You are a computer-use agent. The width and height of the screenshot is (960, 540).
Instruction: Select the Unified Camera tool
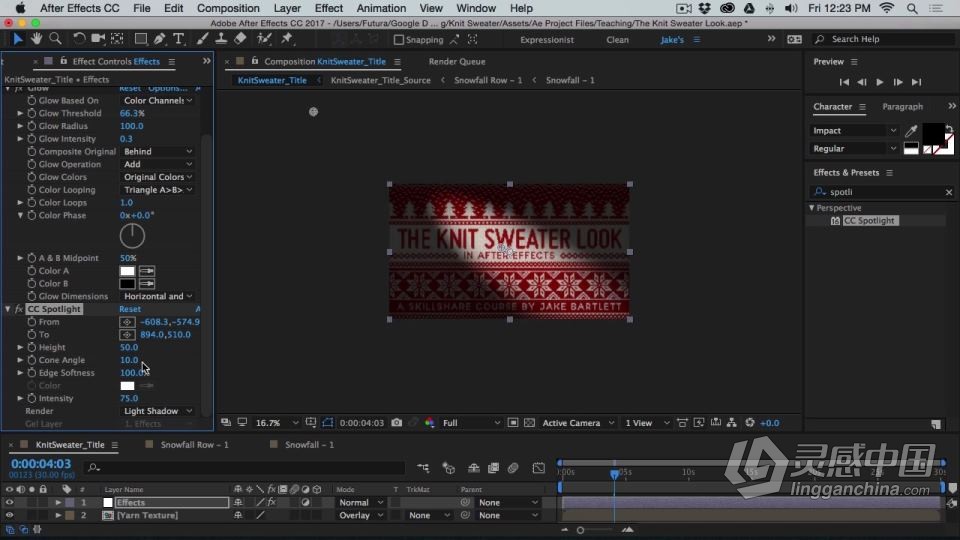(98, 39)
